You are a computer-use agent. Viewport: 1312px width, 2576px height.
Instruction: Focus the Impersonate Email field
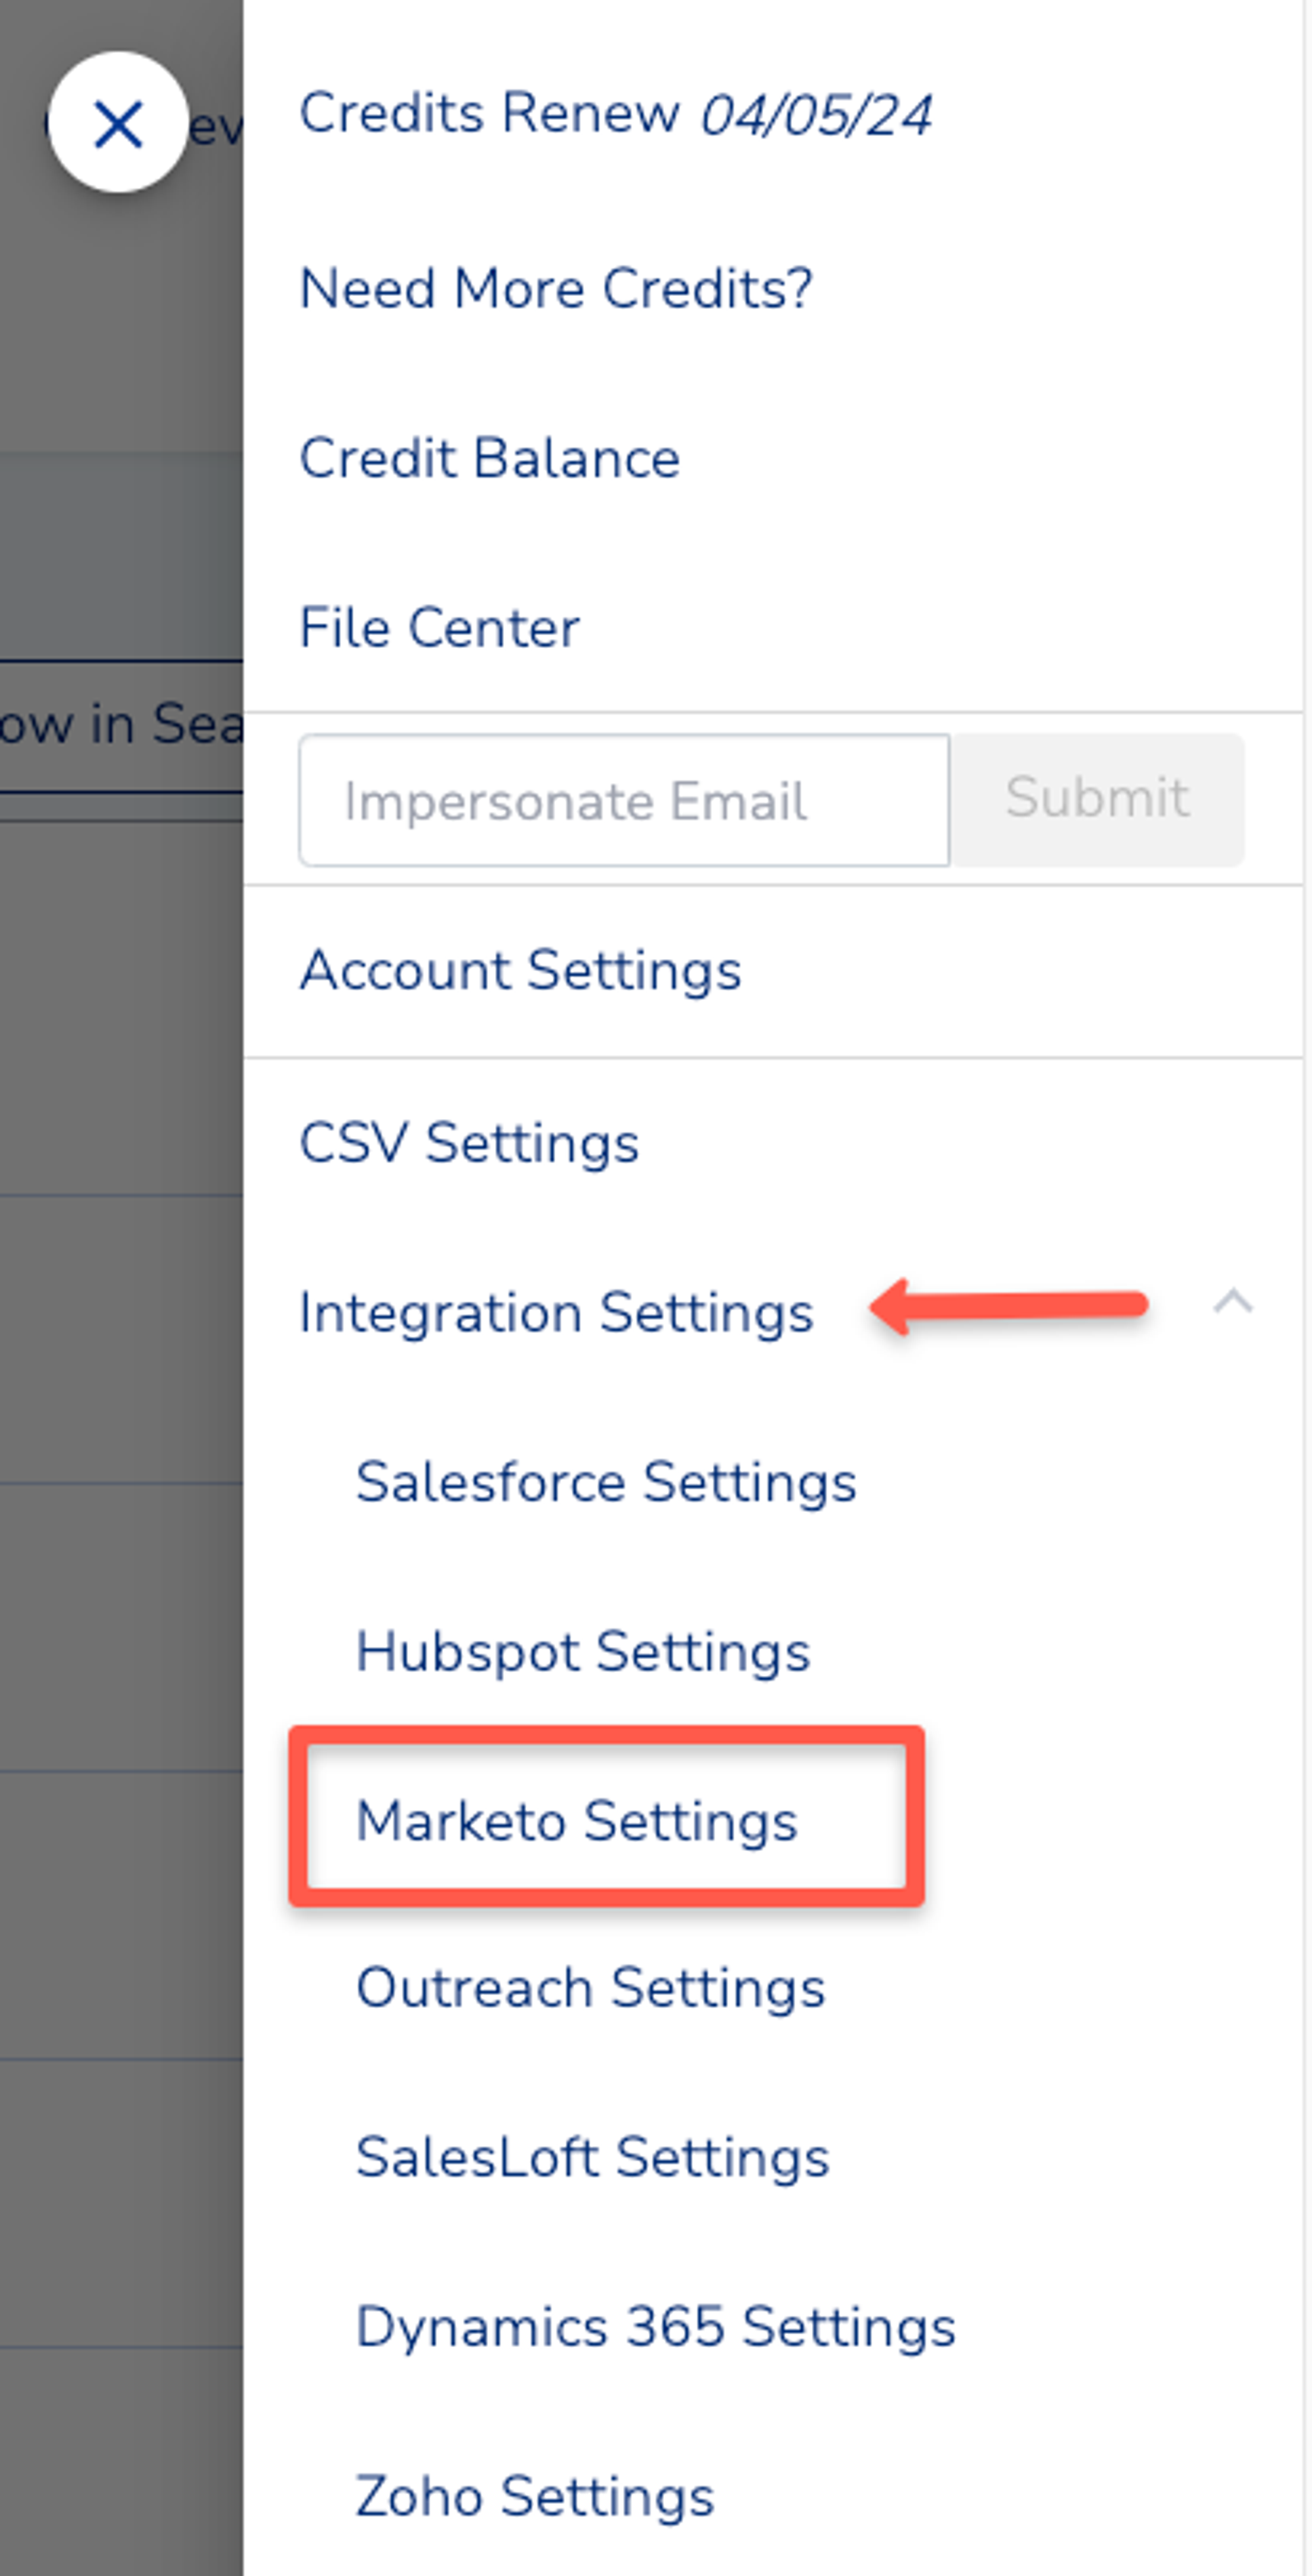[624, 800]
